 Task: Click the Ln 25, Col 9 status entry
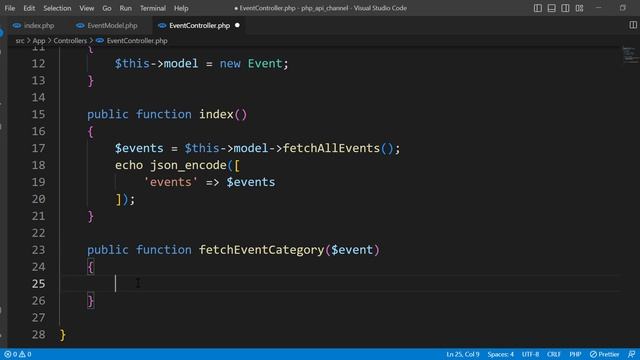[x=462, y=354]
